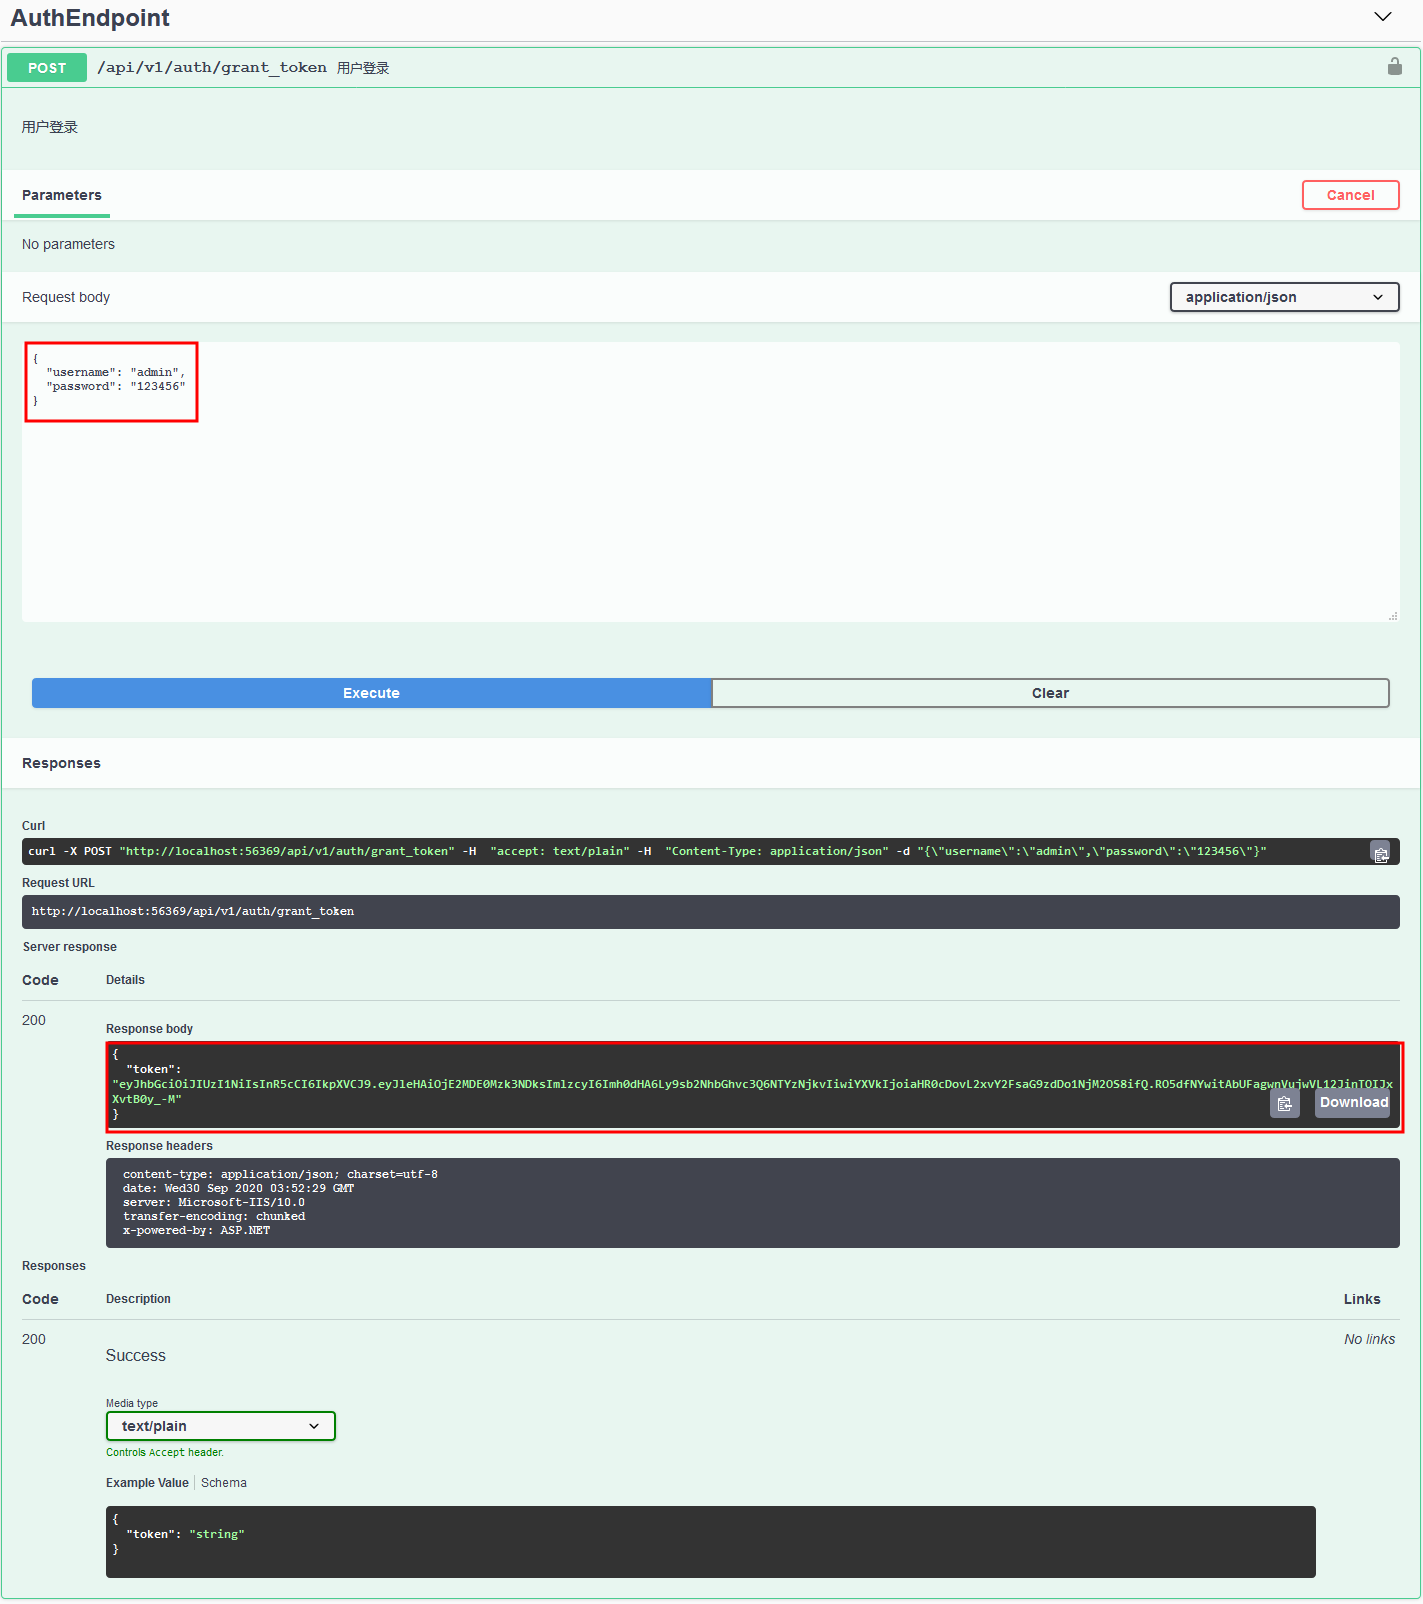
Task: Open the /api/v1/auth/grant_token endpoint path
Action: 212,67
